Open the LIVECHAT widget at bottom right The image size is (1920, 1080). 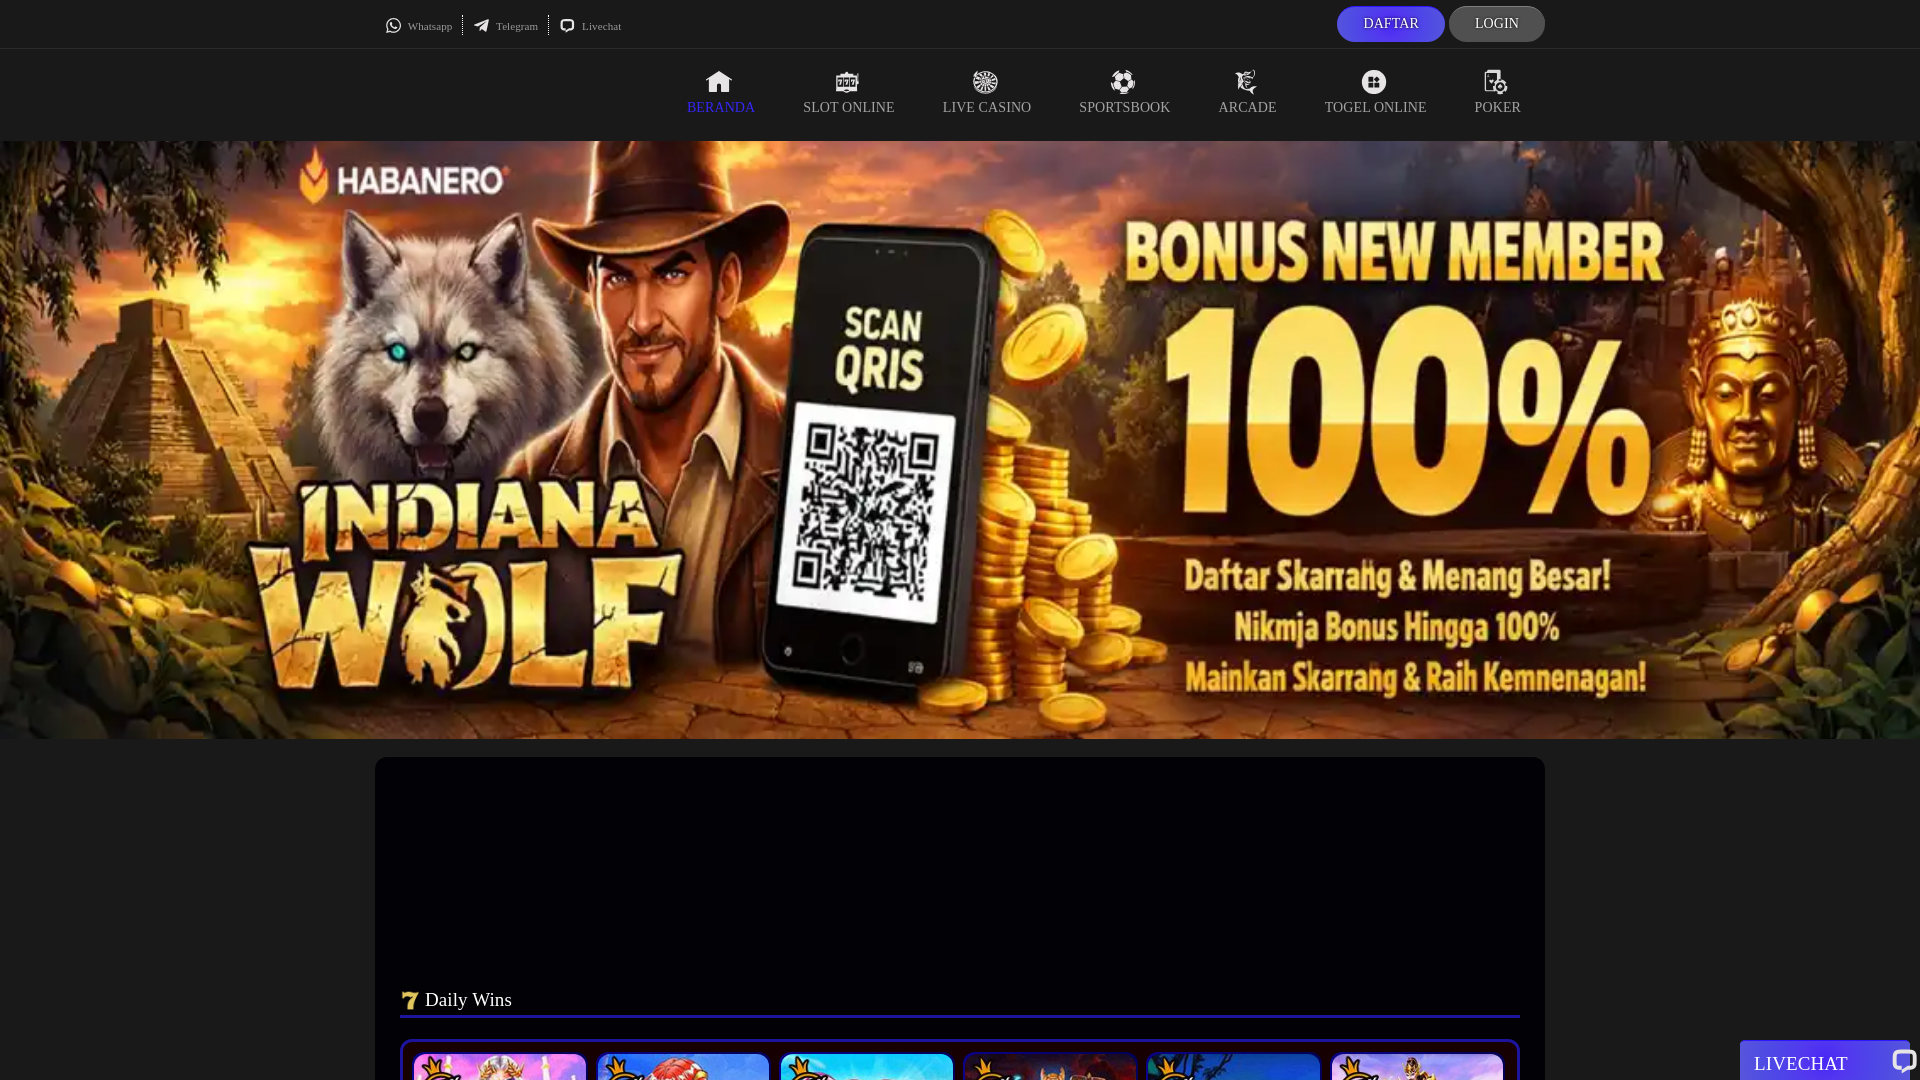pos(1823,1062)
